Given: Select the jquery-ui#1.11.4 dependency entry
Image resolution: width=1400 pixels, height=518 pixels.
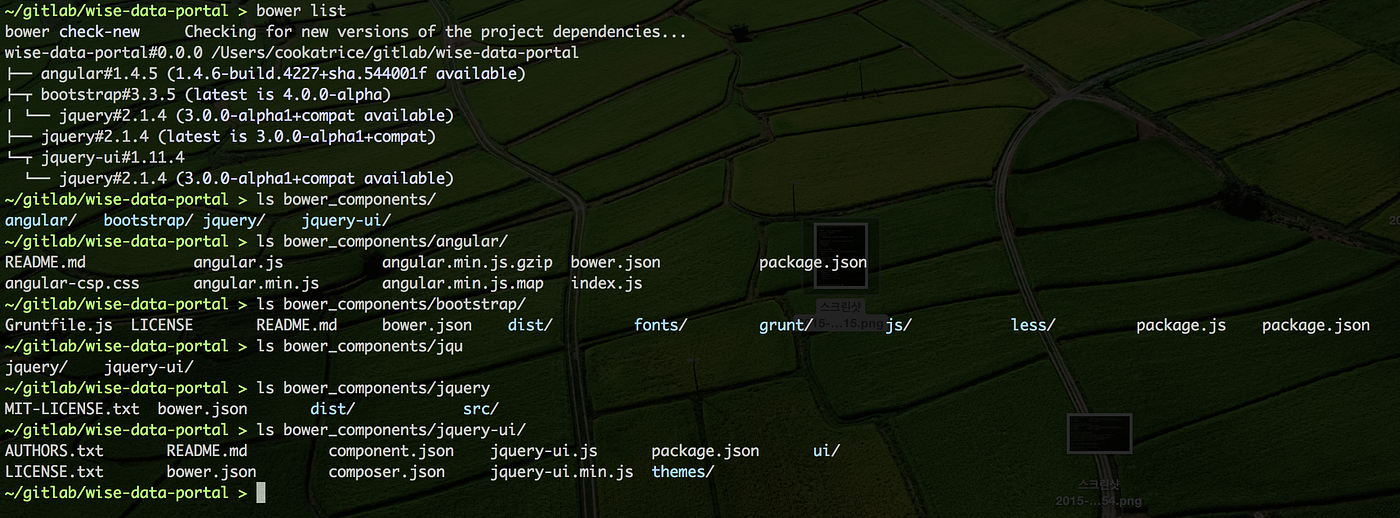Looking at the screenshot, I should tap(113, 158).
